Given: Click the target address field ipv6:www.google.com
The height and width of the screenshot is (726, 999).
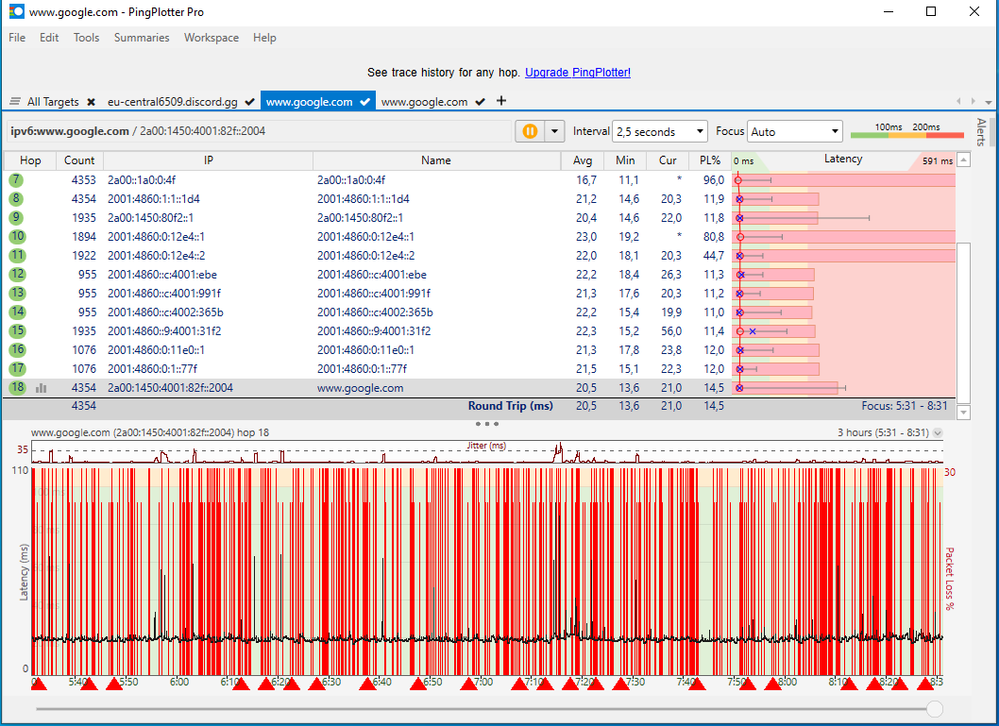Looking at the screenshot, I should coord(259,131).
